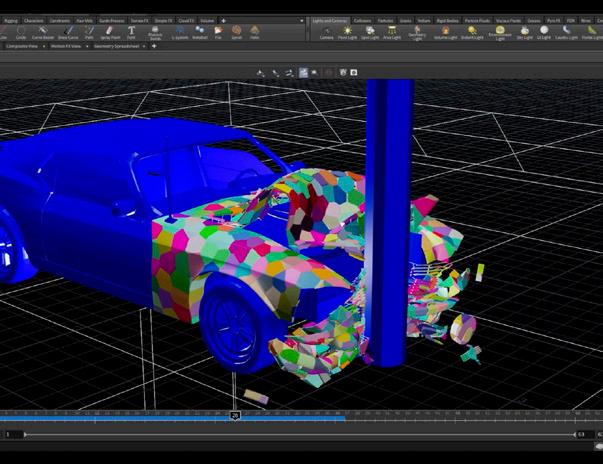Viewport: 603px width, 464px height.
Task: Click the current frame marker on timeline
Action: (235, 415)
